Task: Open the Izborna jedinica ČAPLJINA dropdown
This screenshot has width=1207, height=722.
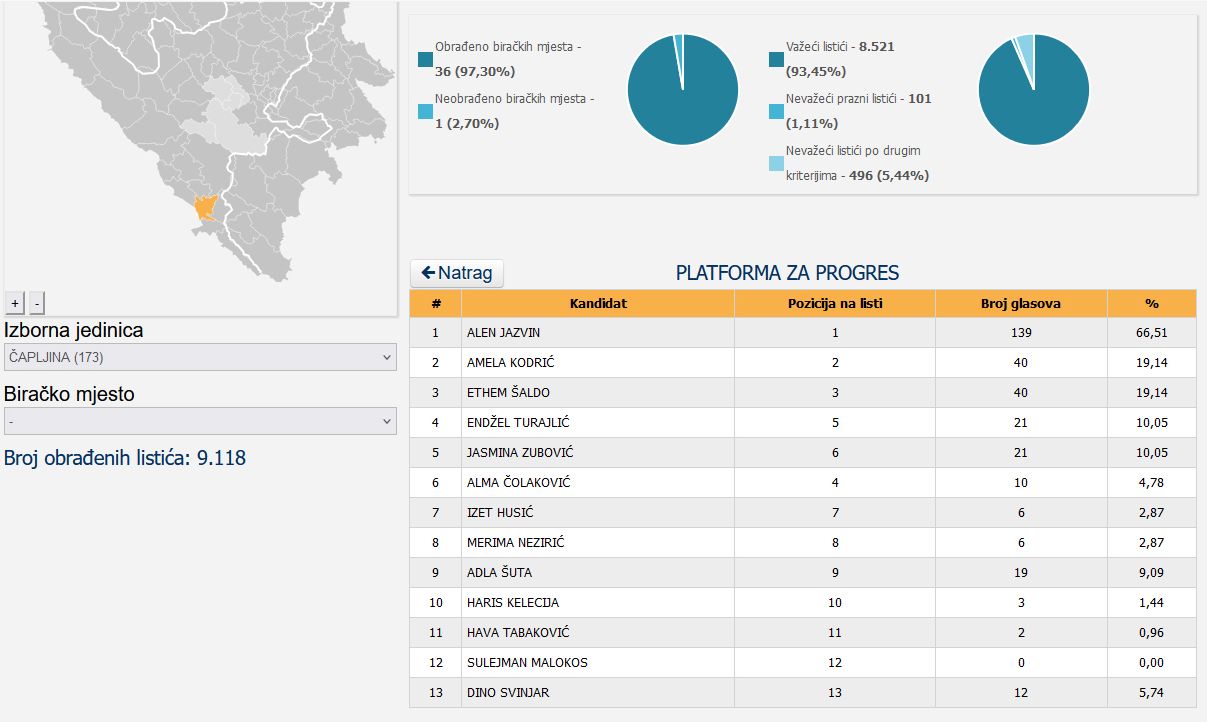Action: point(200,357)
